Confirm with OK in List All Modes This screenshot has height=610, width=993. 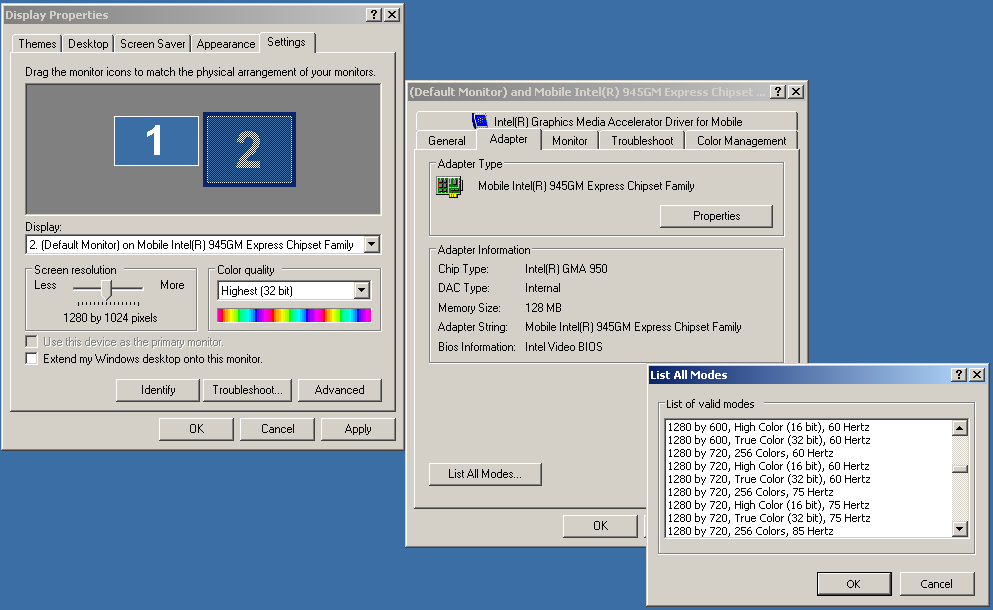pyautogui.click(x=854, y=584)
